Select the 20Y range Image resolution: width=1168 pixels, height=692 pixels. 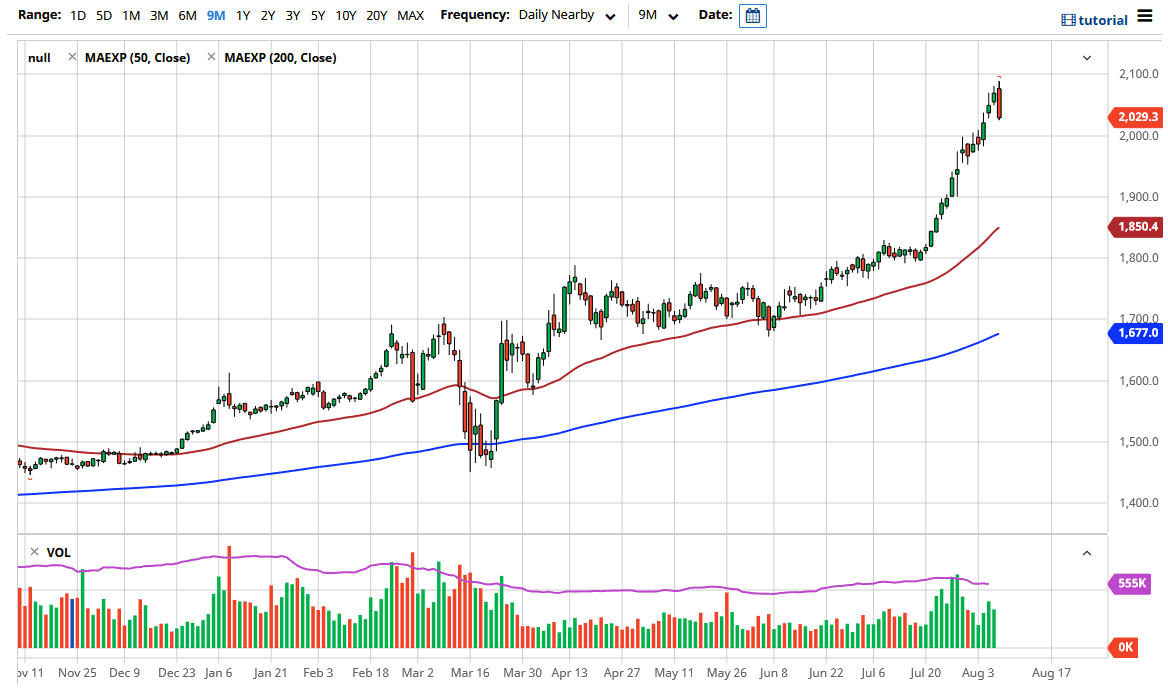pyautogui.click(x=377, y=16)
